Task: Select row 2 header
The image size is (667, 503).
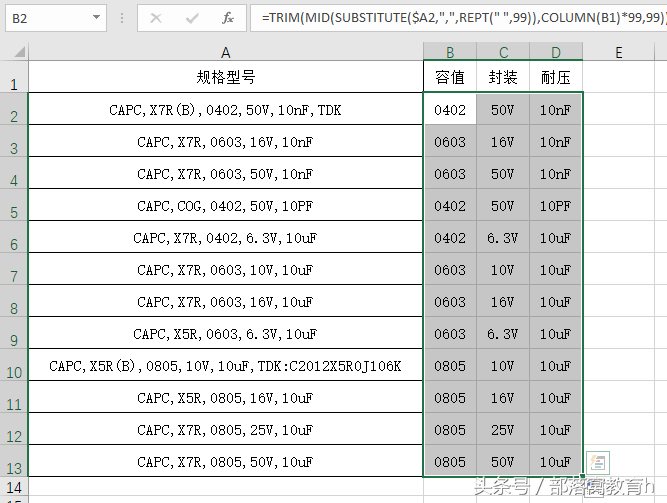Action: click(x=14, y=109)
